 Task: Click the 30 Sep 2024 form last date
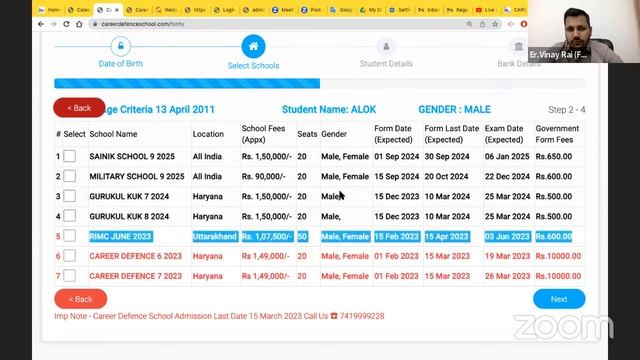[x=447, y=156]
